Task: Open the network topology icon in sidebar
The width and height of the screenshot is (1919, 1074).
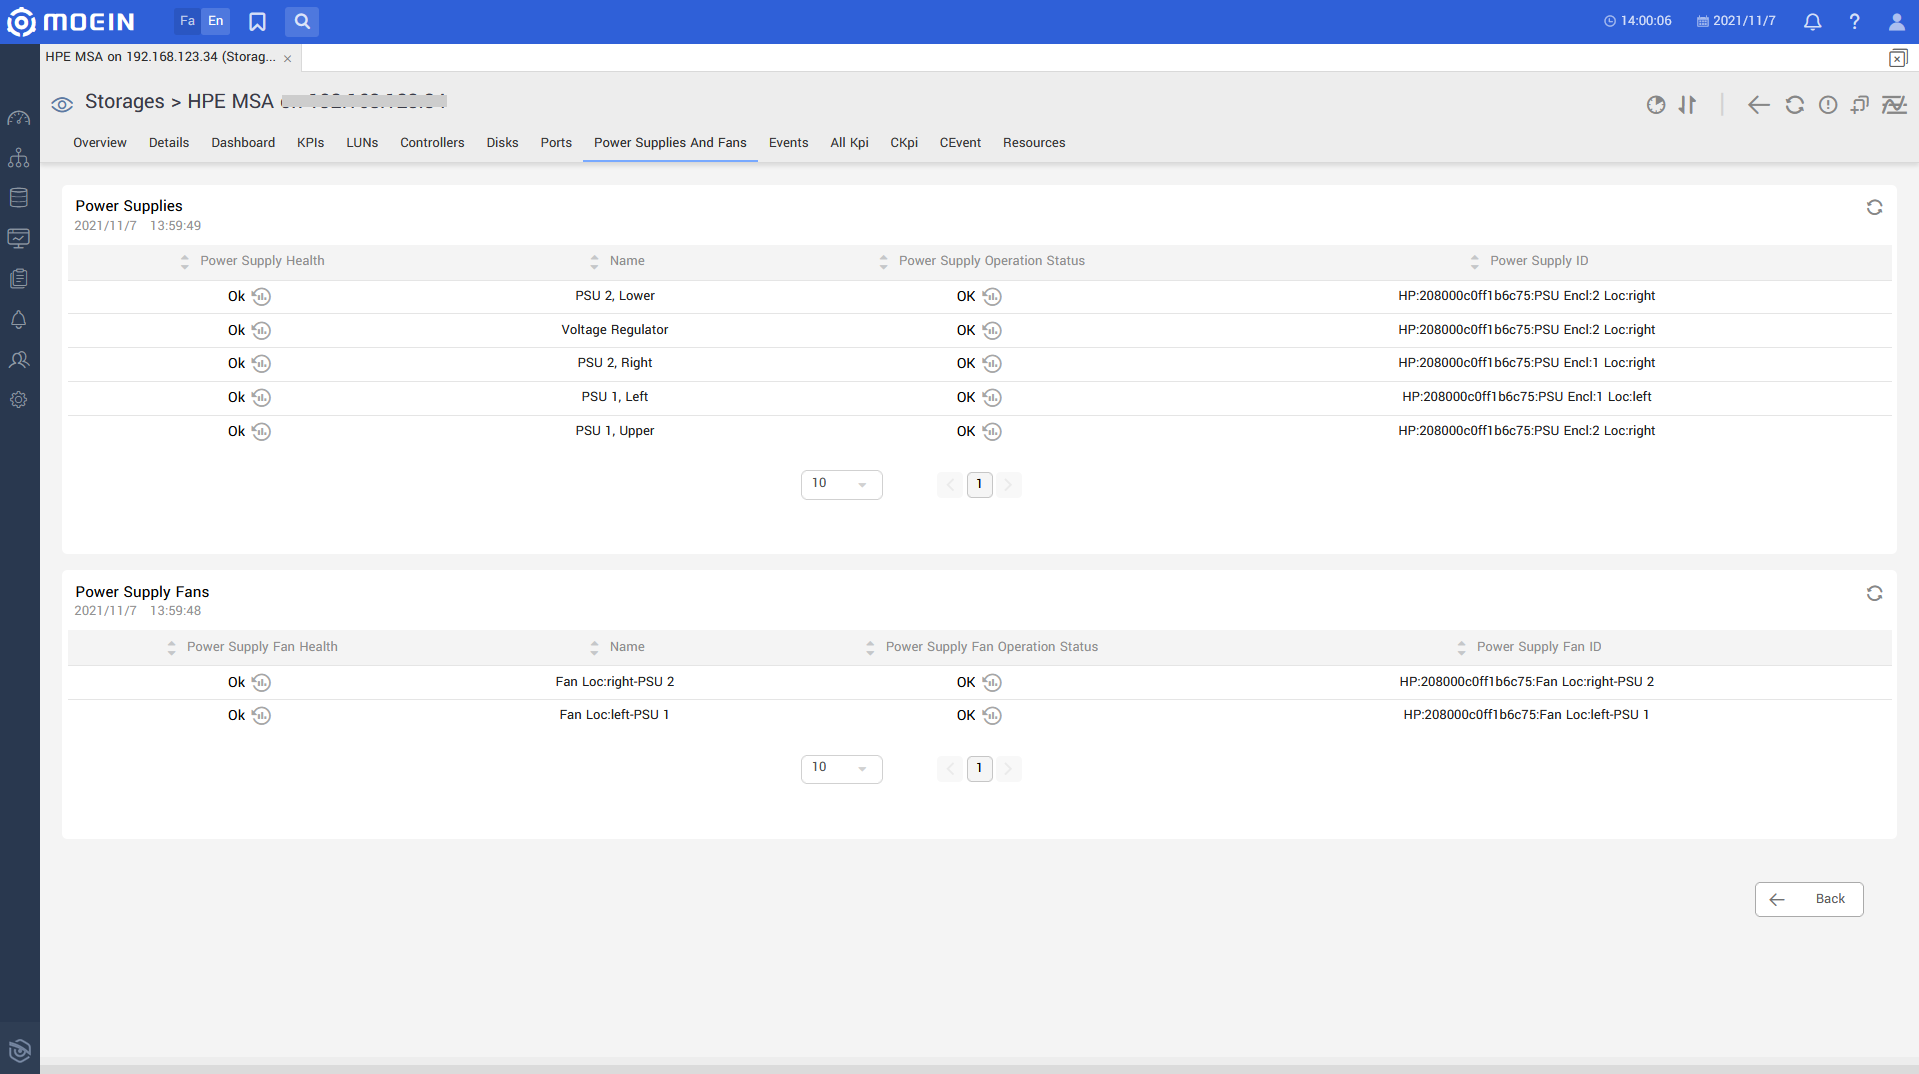Action: [x=19, y=158]
